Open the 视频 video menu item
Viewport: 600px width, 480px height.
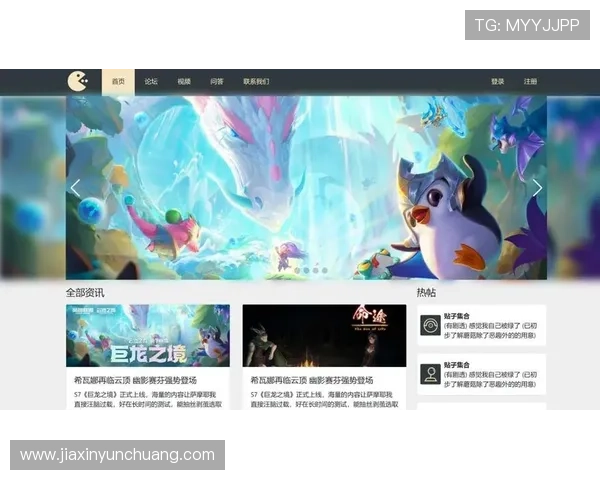click(x=184, y=81)
